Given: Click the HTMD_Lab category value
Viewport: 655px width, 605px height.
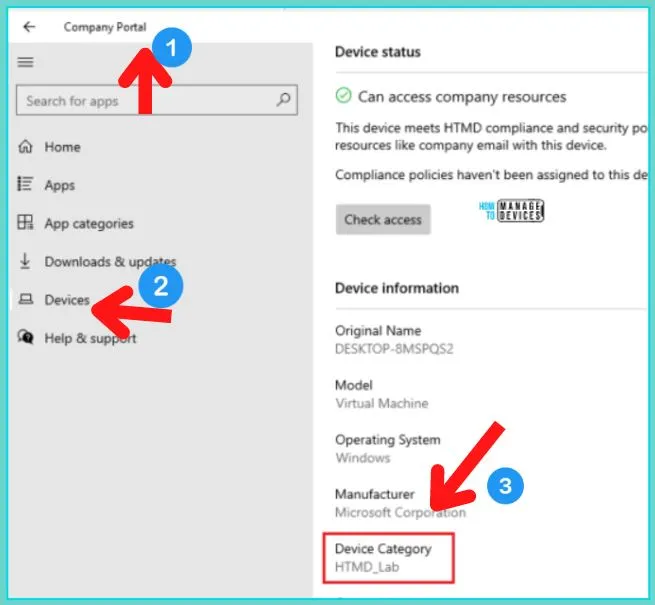Looking at the screenshot, I should [367, 567].
